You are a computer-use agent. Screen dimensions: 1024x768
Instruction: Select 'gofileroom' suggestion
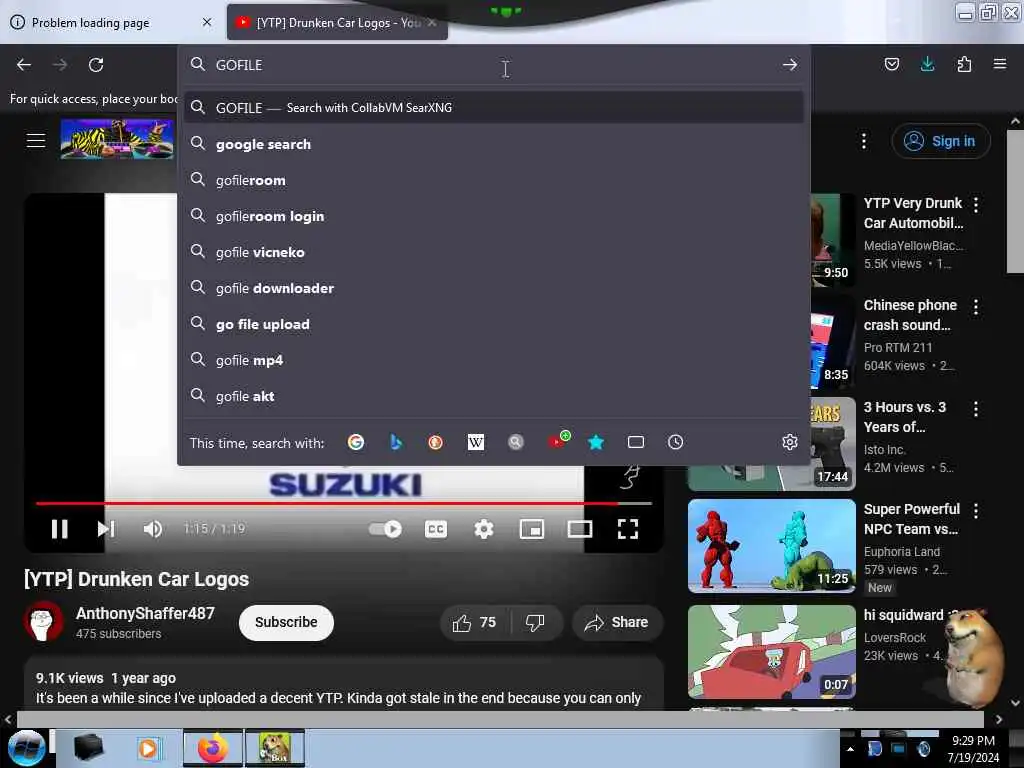(494, 180)
